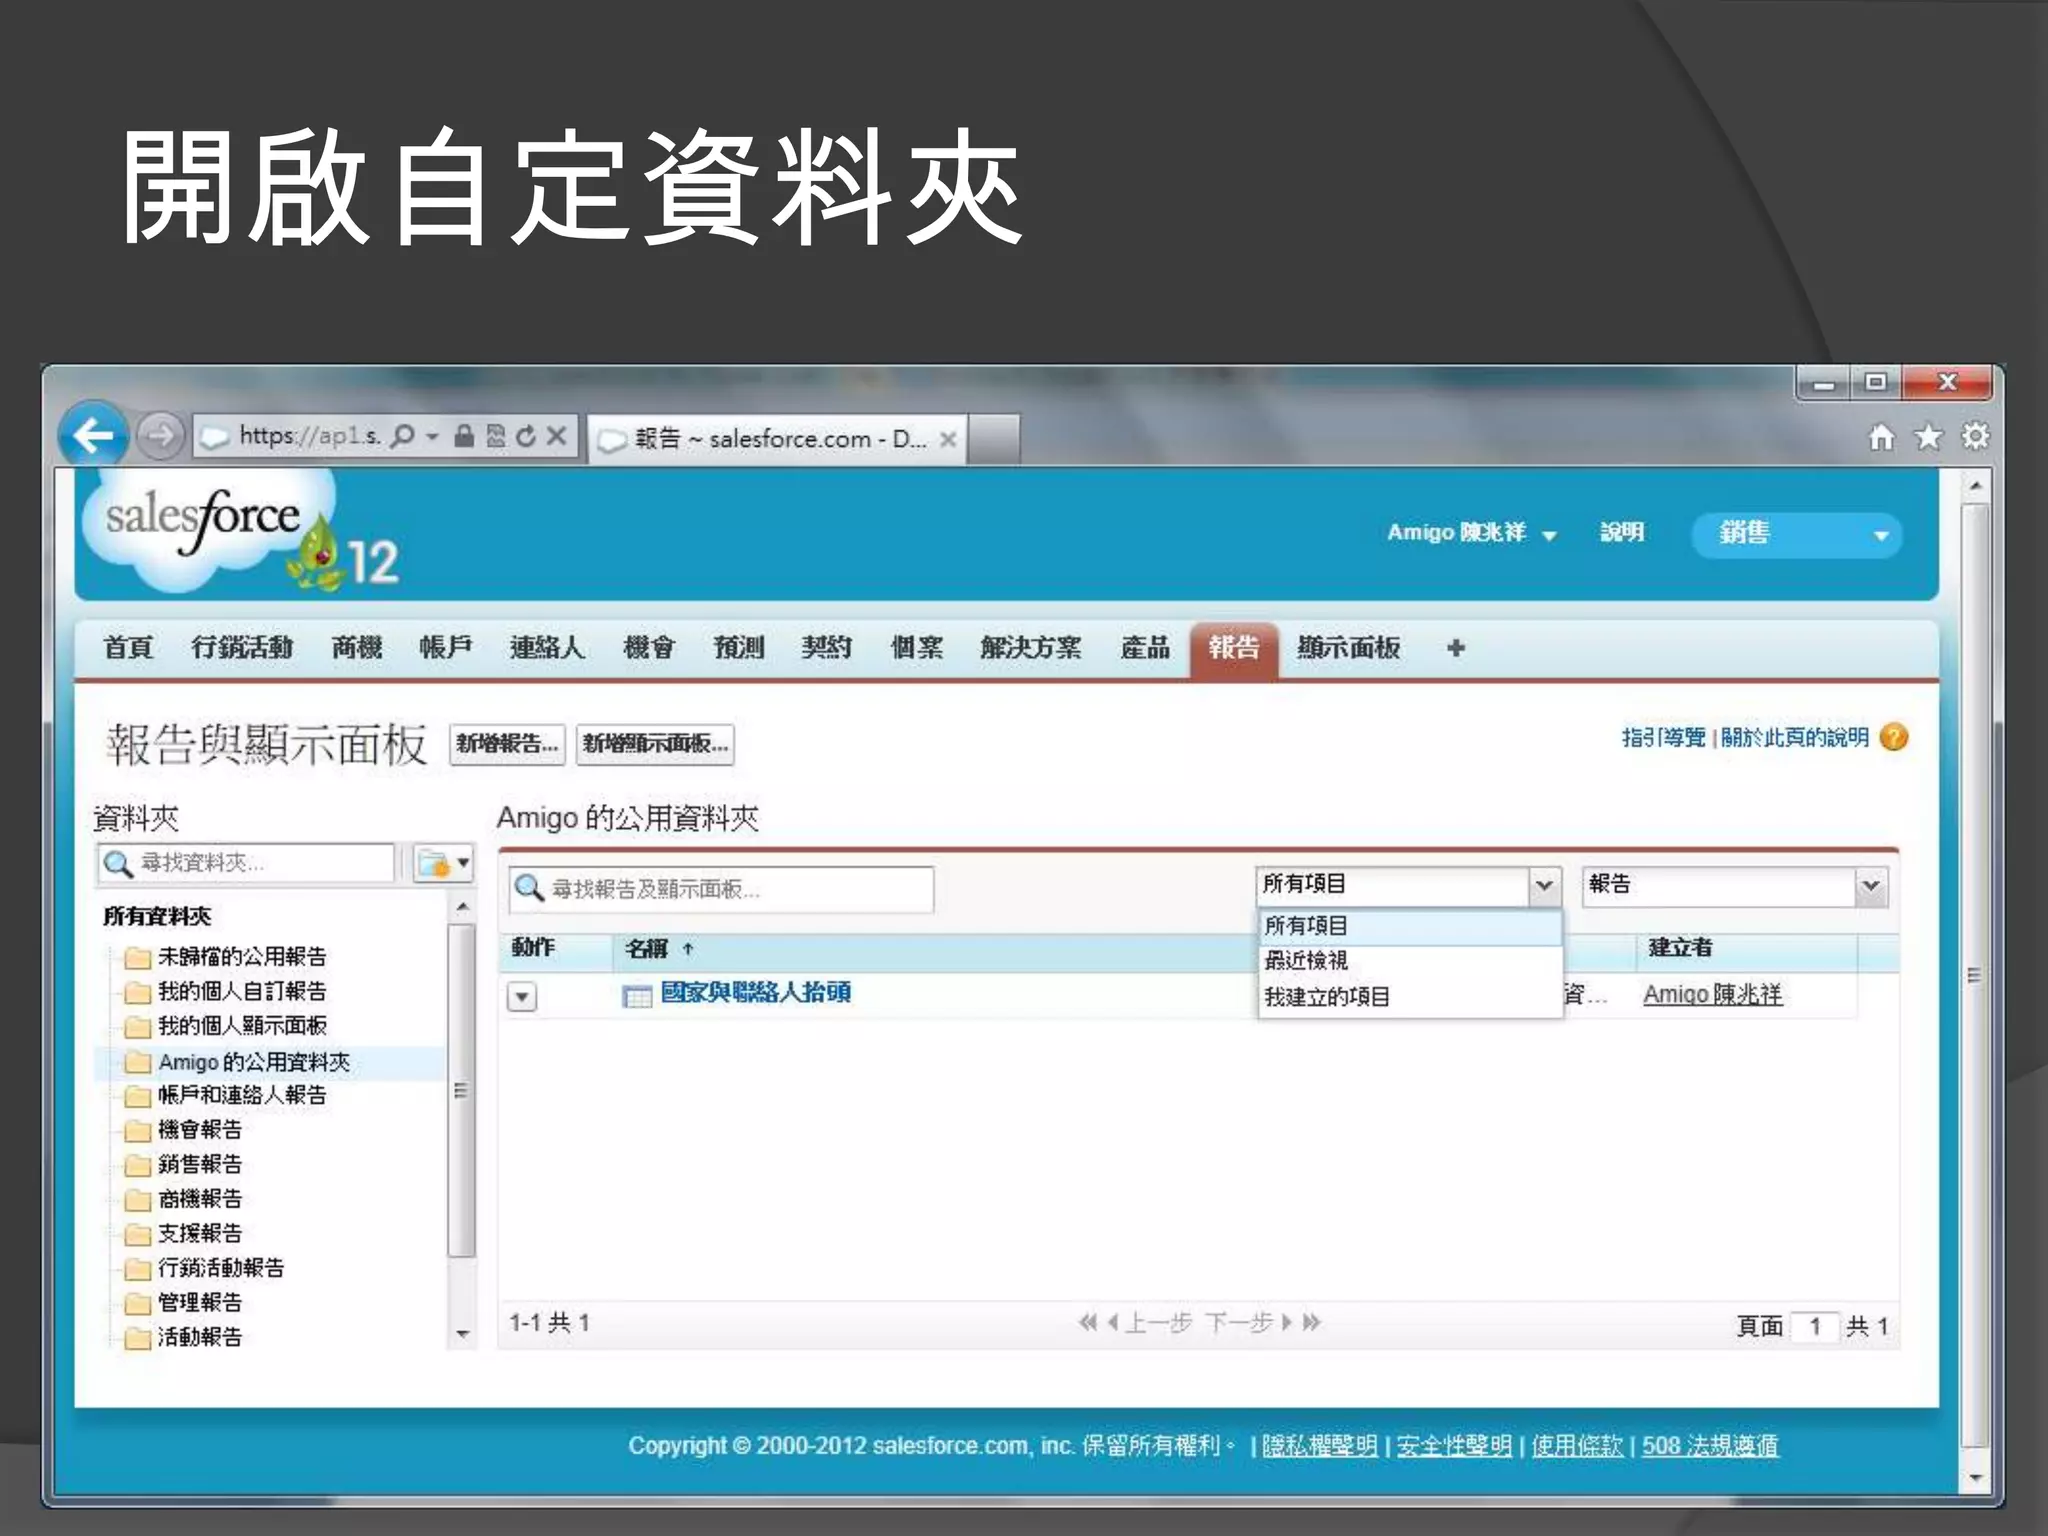2048x1536 pixels.
Task: Click the browser back arrow button
Action: click(x=92, y=436)
